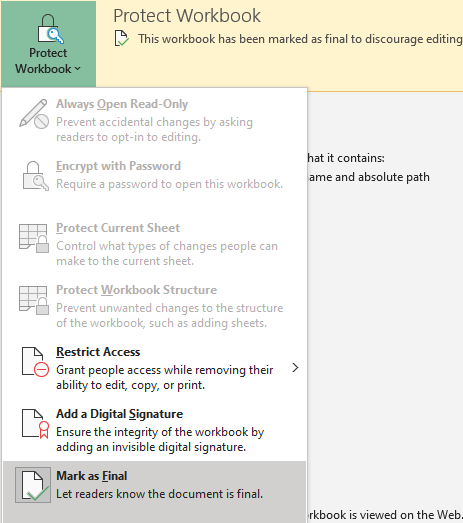The width and height of the screenshot is (463, 523).
Task: Select the Protect Current Sheet title
Action: coord(118,228)
